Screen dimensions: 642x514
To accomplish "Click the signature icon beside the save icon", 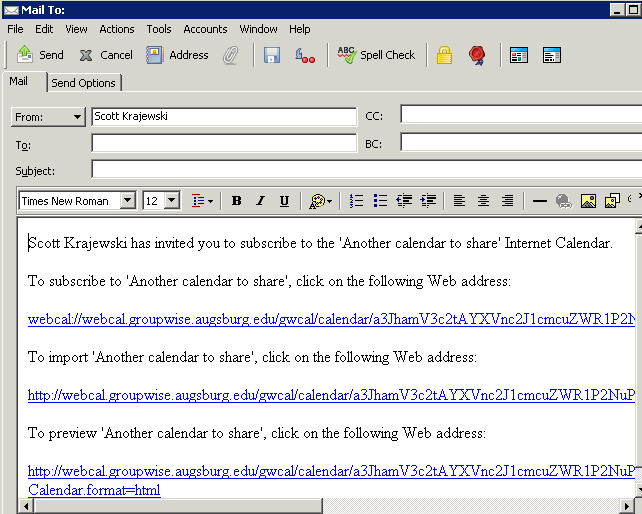I will (x=305, y=55).
